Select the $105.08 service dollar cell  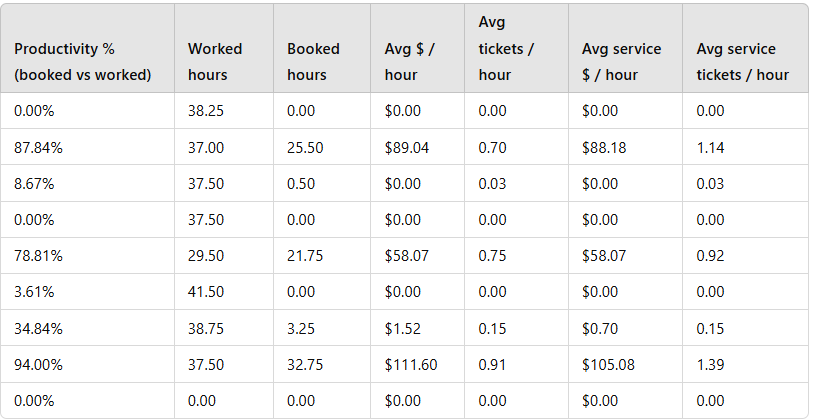point(625,365)
